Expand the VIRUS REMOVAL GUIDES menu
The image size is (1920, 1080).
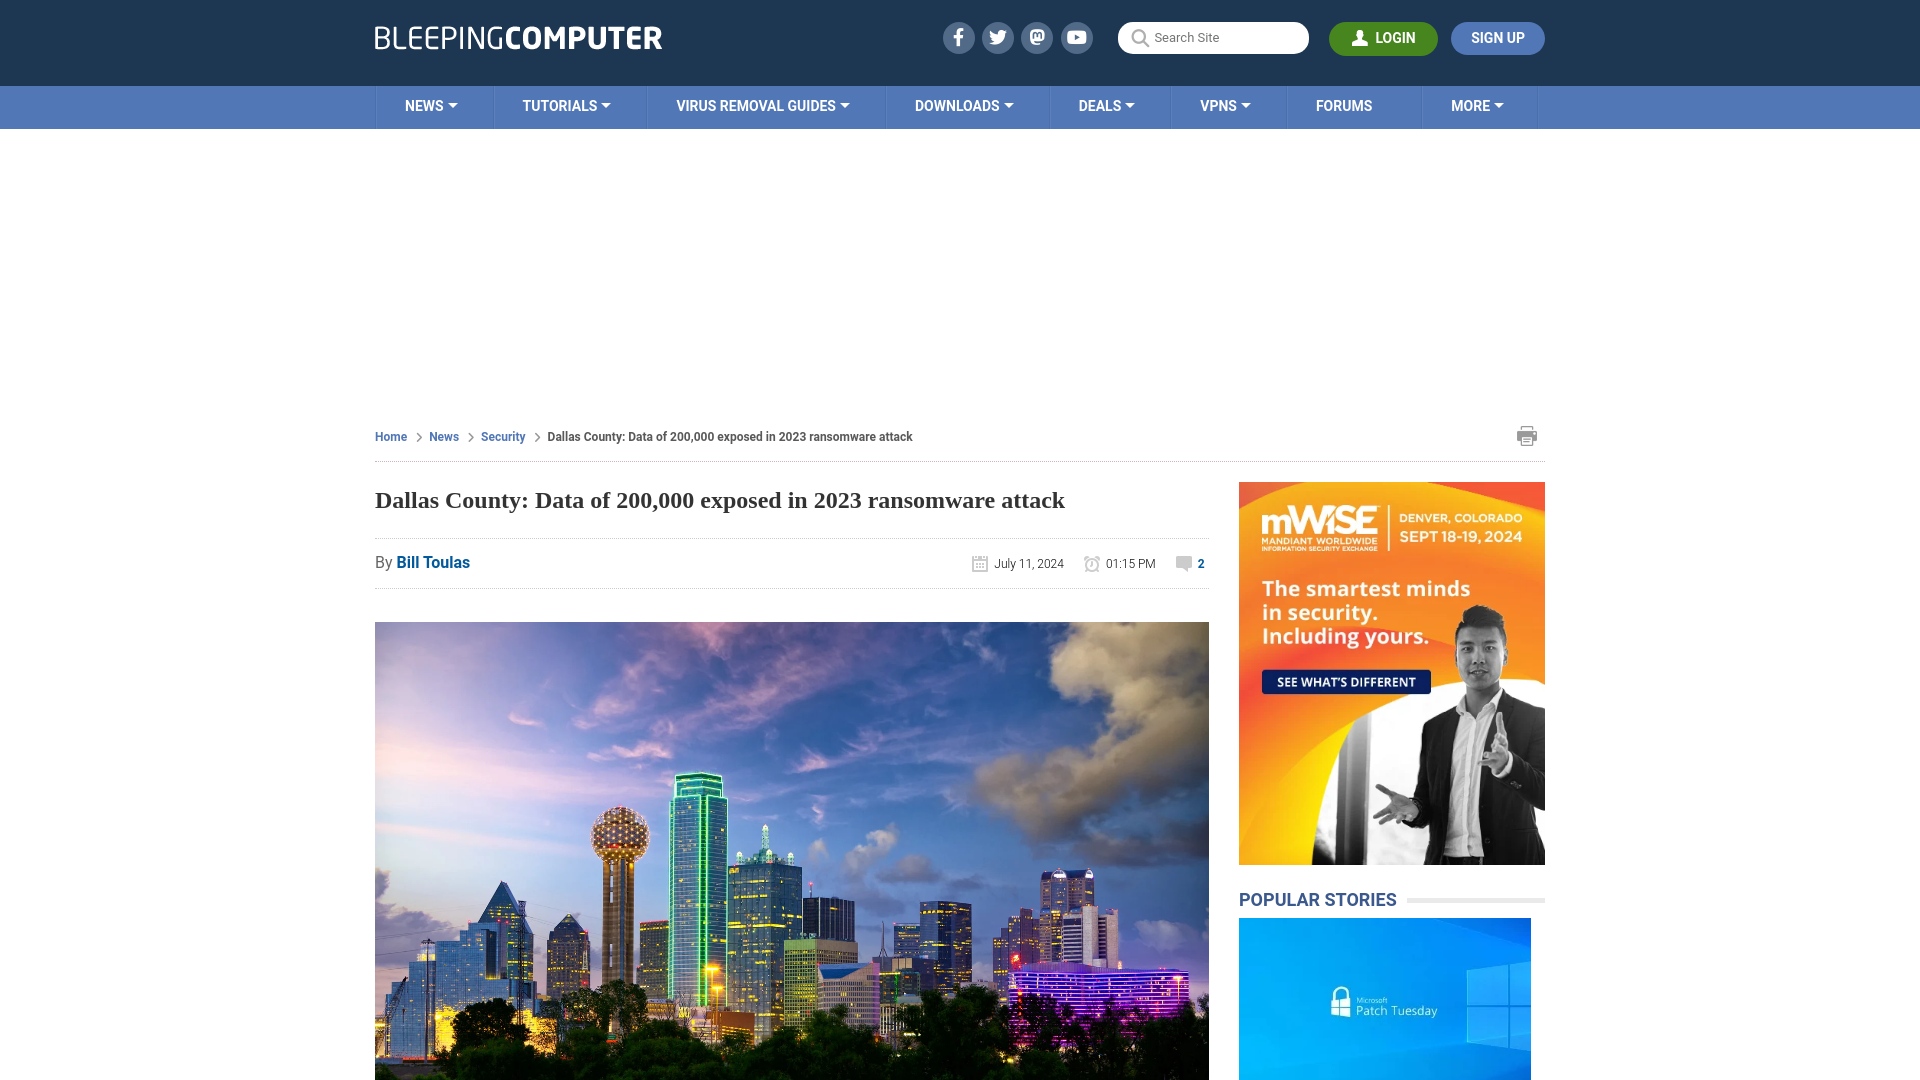pos(762,105)
